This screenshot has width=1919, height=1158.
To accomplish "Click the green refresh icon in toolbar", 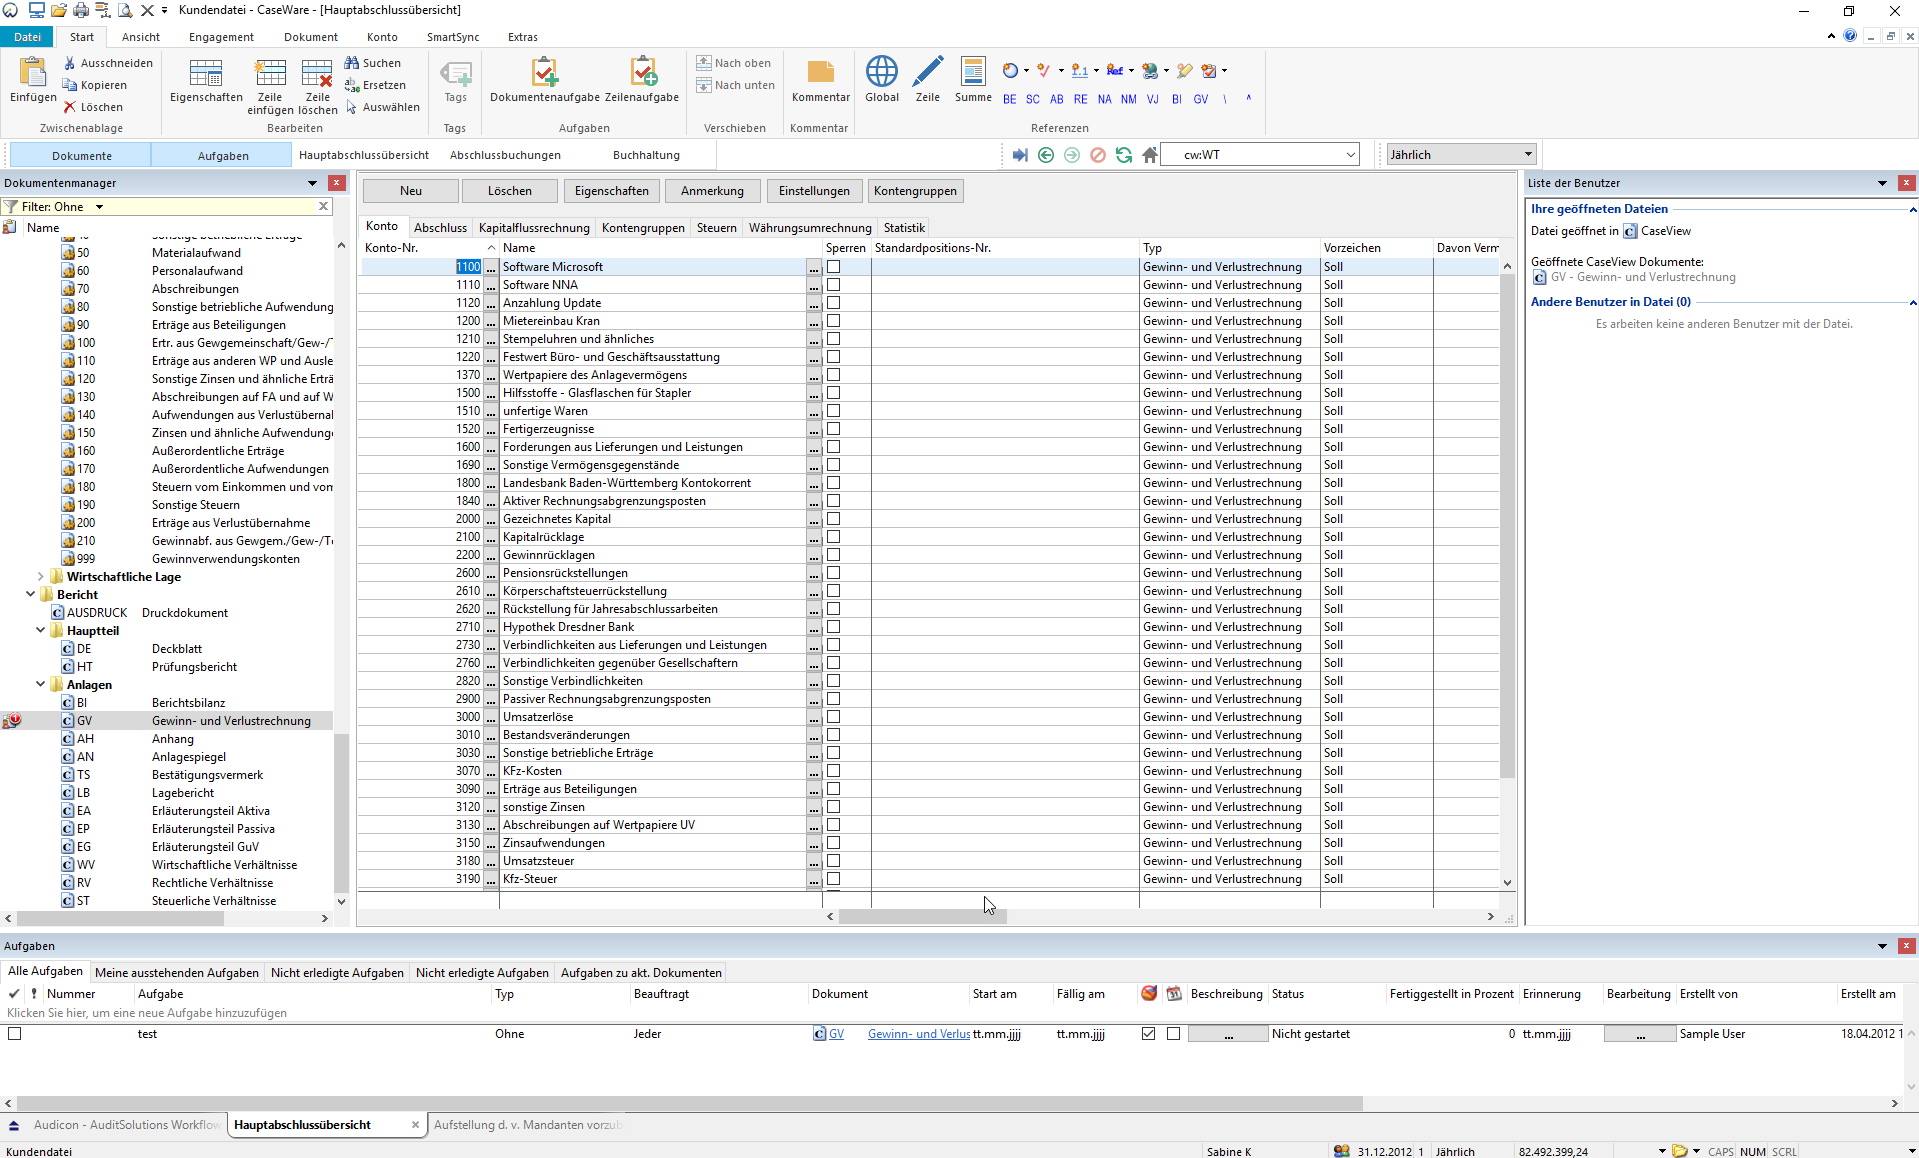I will click(1124, 155).
